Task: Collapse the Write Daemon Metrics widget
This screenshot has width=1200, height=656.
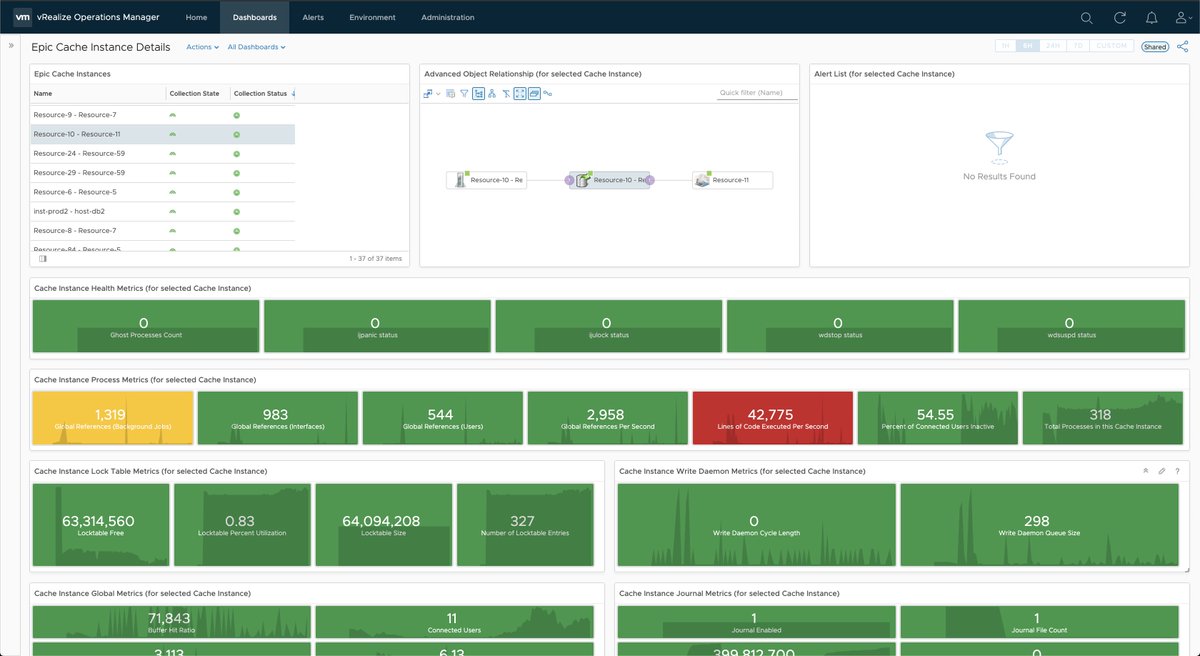Action: [1145, 470]
